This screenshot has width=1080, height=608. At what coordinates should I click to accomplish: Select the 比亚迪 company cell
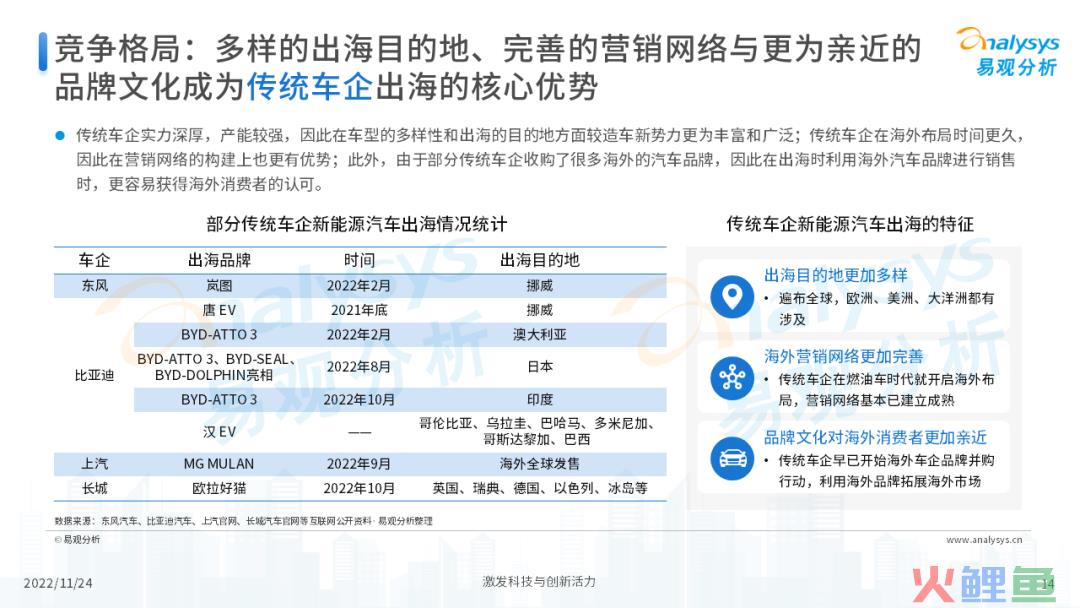[94, 375]
